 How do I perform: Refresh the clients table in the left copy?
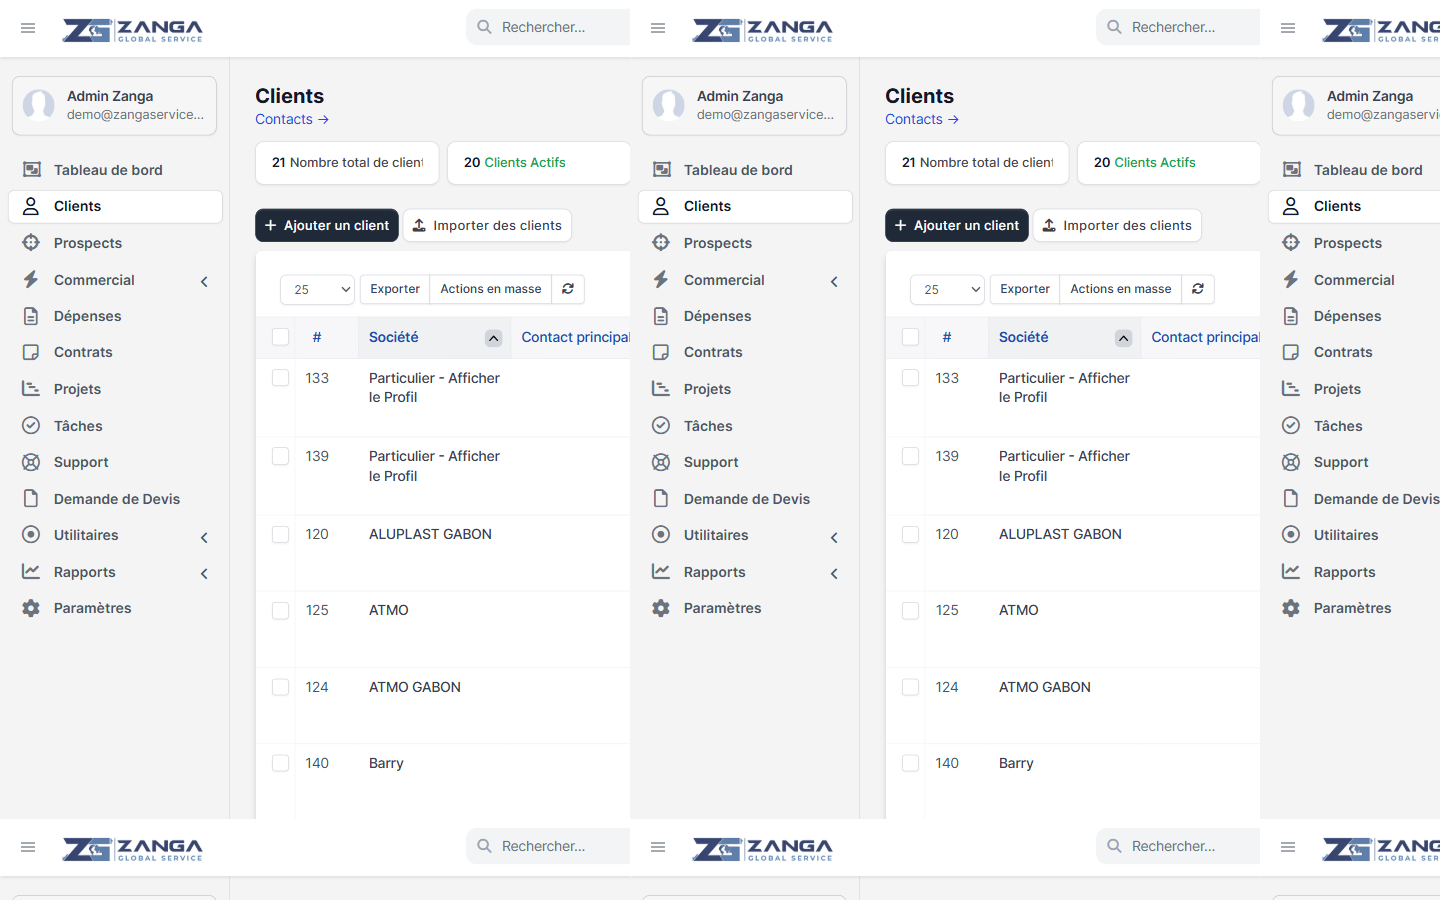pos(568,289)
